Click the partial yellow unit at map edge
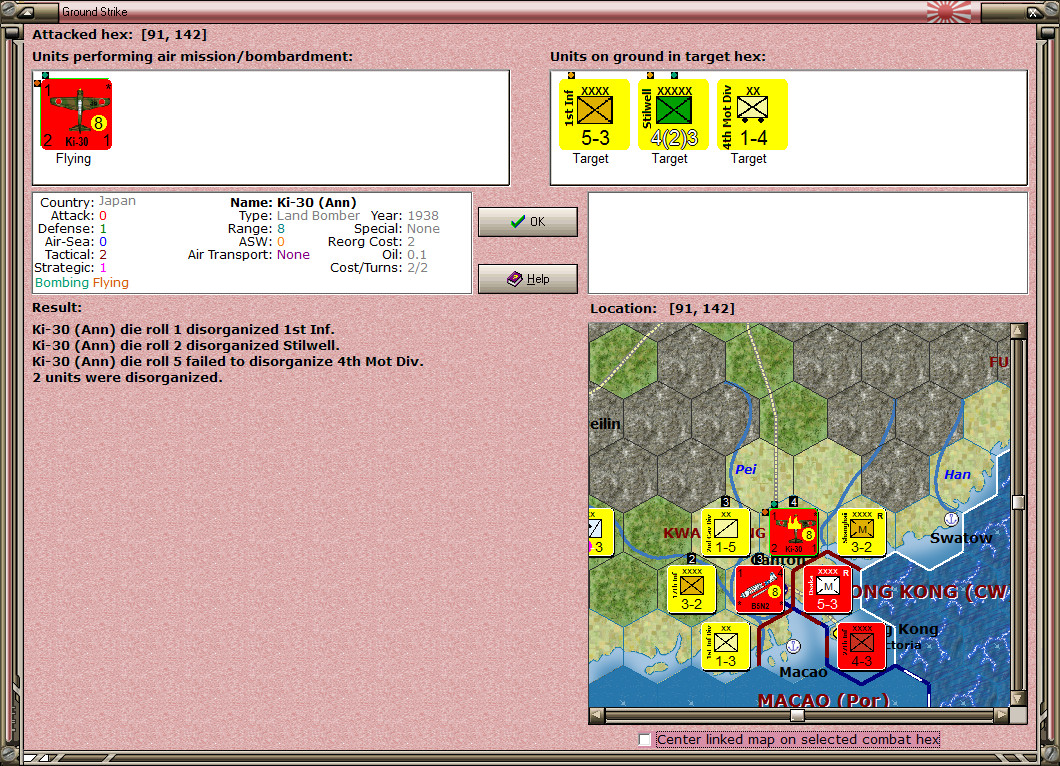 (x=601, y=532)
